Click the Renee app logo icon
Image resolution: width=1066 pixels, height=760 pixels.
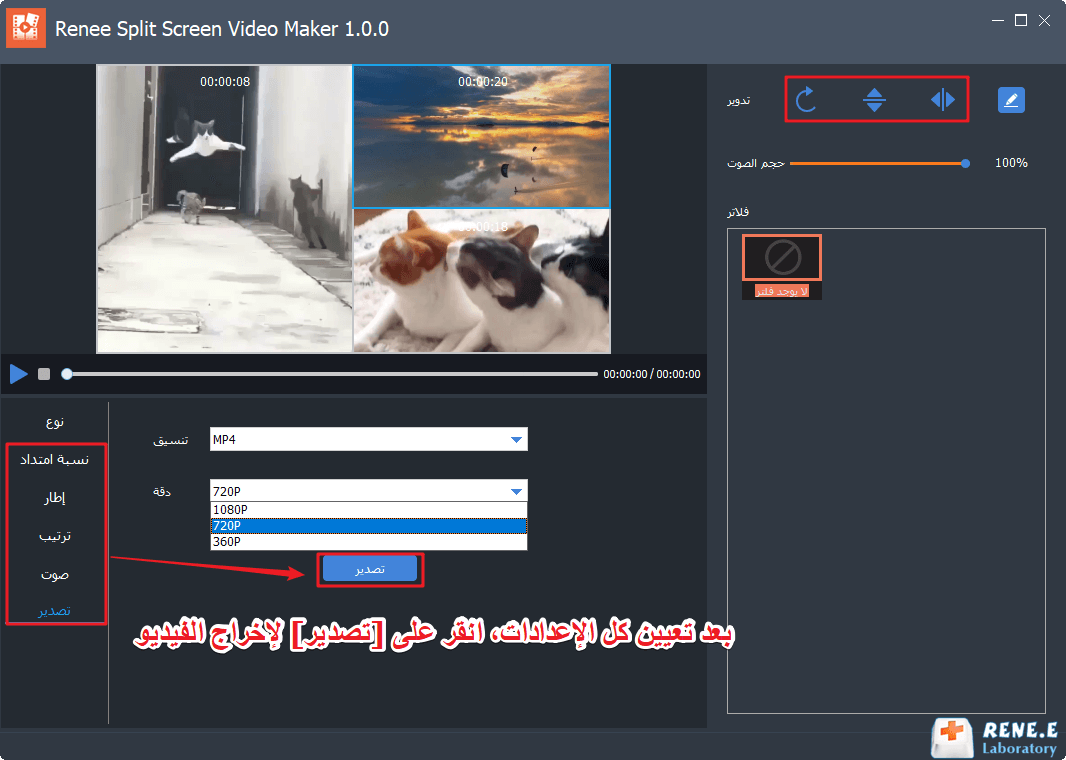point(26,28)
